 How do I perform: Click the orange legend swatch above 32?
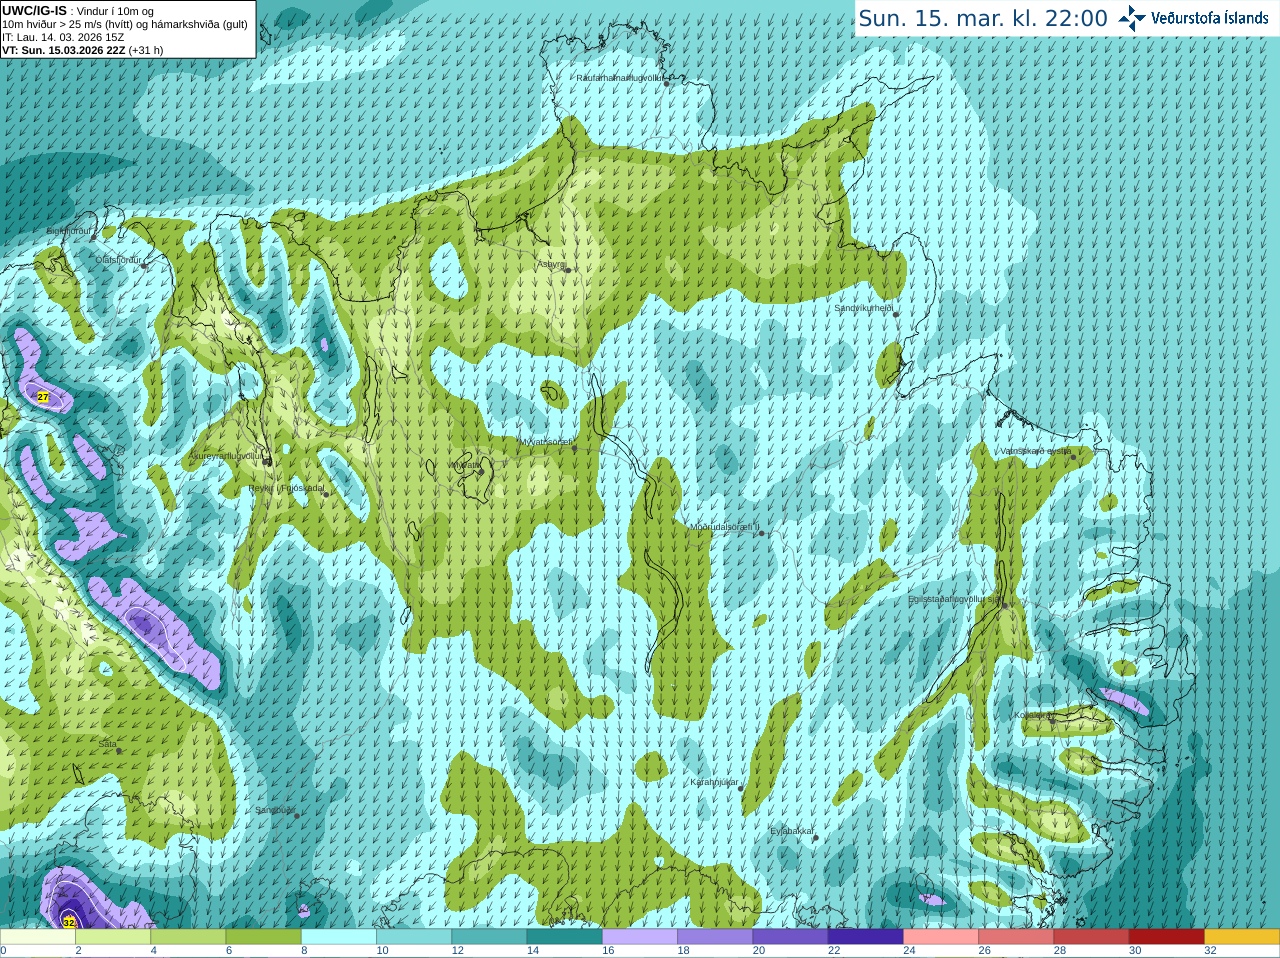pyautogui.click(x=1242, y=937)
